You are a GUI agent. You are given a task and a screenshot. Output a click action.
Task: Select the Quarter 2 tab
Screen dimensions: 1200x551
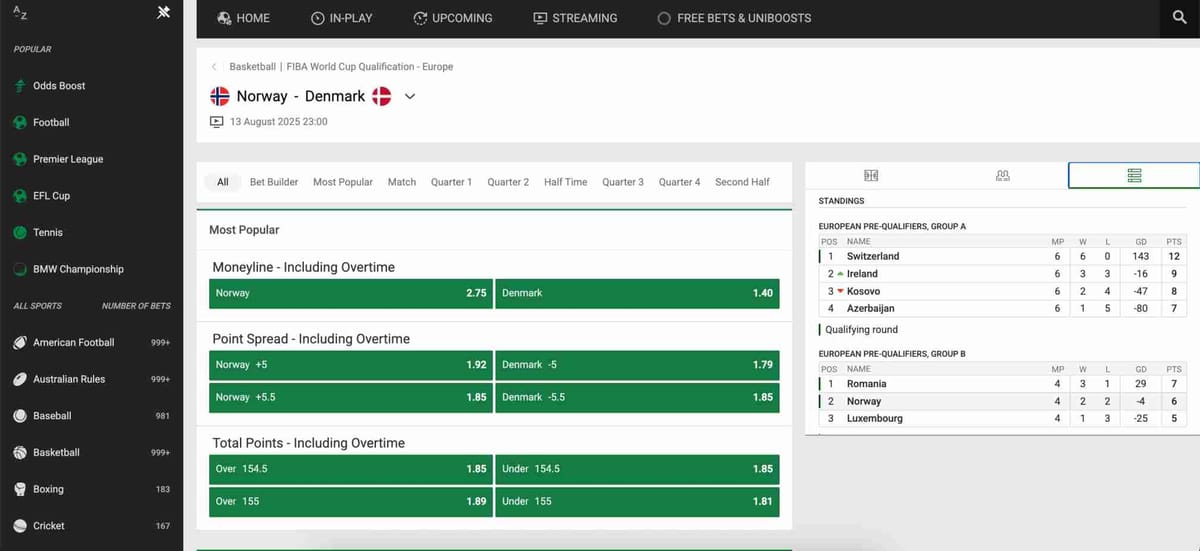tap(508, 182)
